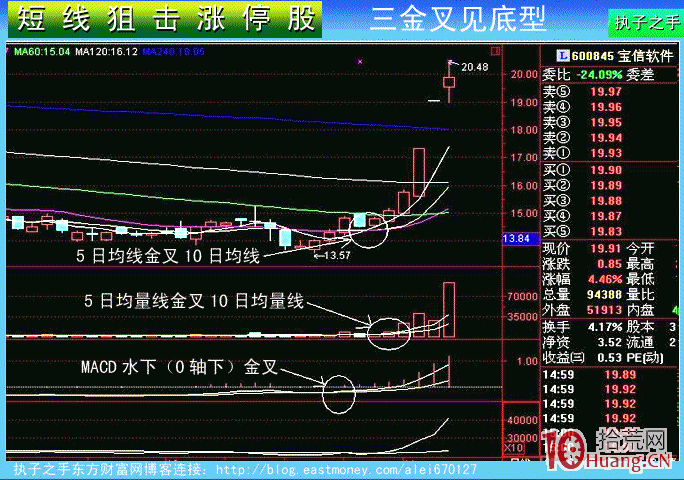Click buy-1 price 19.90
The width and height of the screenshot is (684, 480).
coord(606,170)
